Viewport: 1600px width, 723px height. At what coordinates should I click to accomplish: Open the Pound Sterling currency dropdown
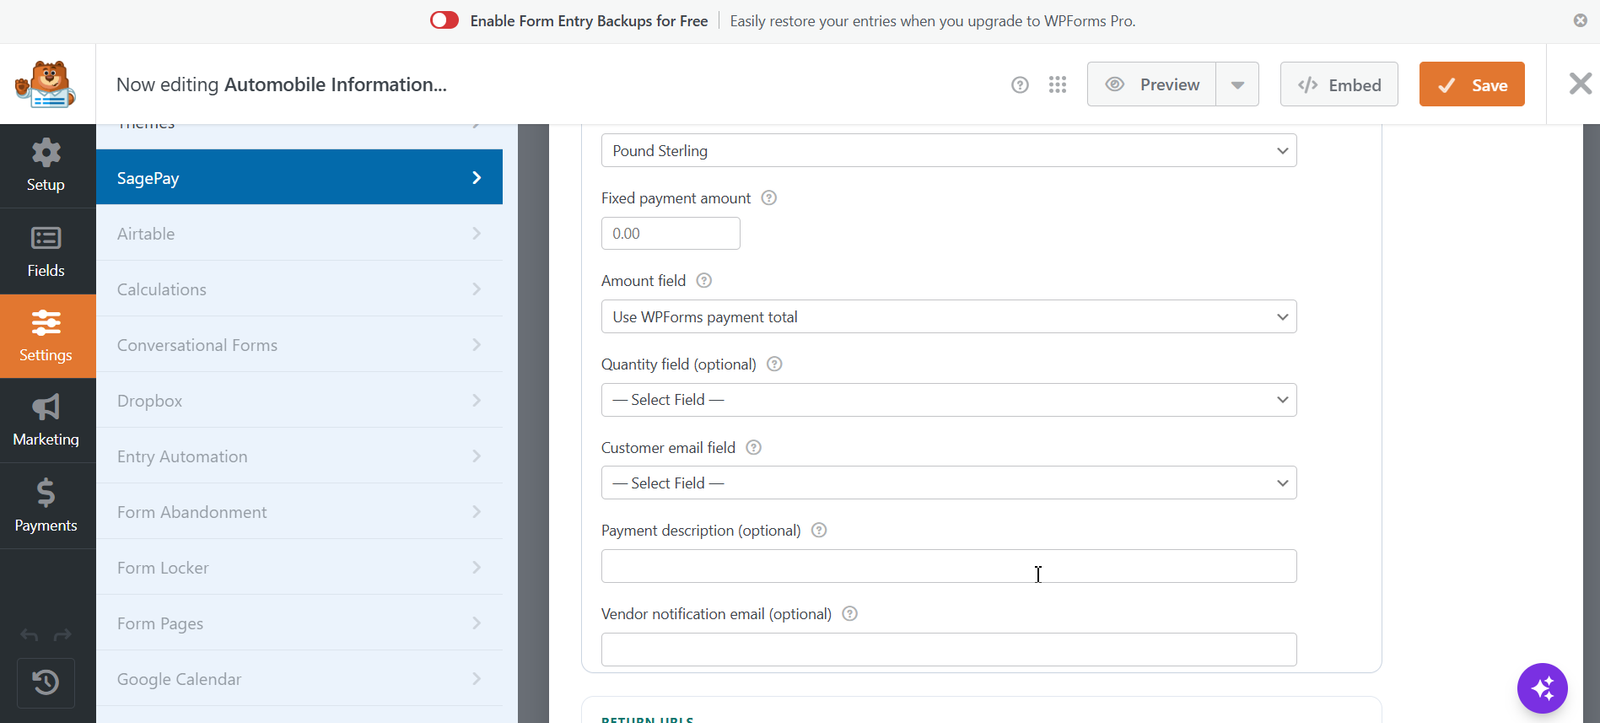click(x=949, y=150)
